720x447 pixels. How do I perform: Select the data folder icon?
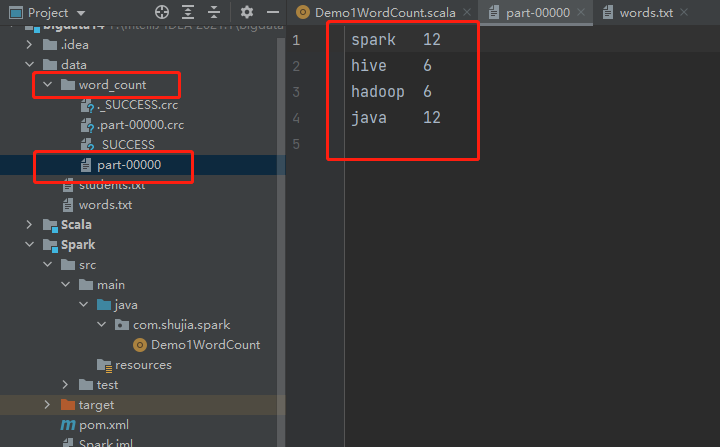(x=50, y=64)
